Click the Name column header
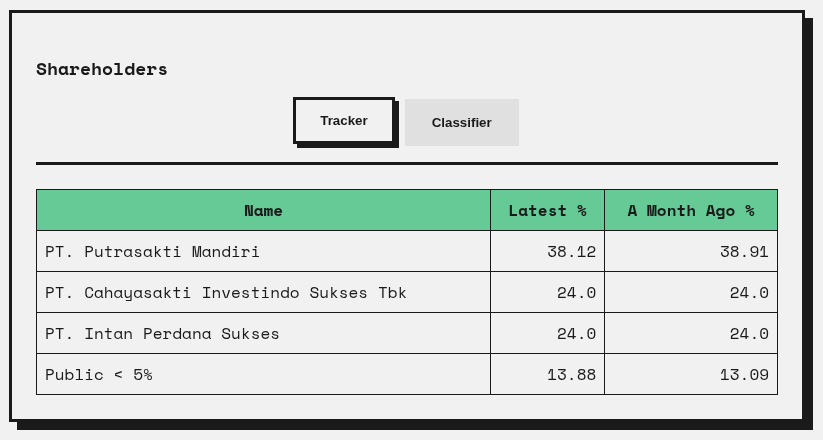This screenshot has width=823, height=440. (263, 210)
